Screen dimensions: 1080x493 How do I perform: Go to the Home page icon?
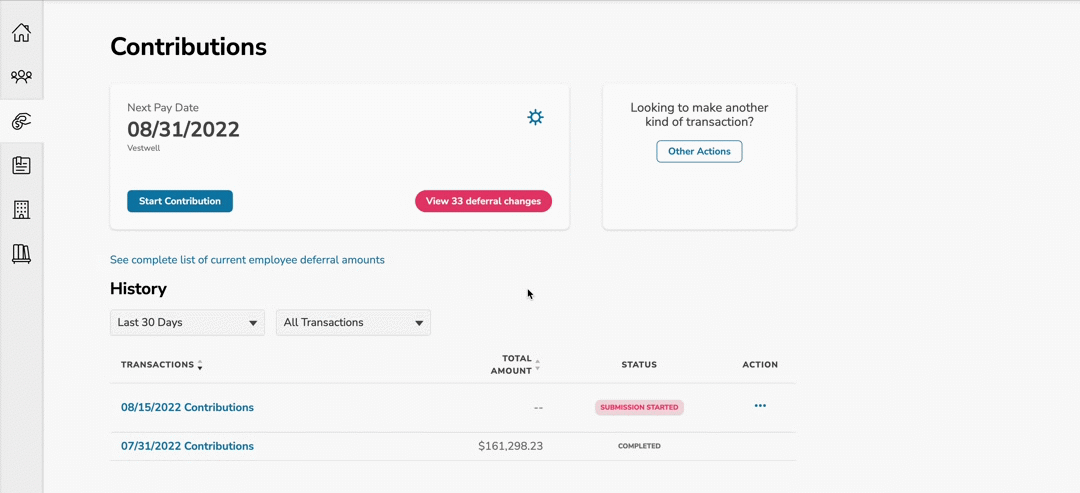coord(21,33)
